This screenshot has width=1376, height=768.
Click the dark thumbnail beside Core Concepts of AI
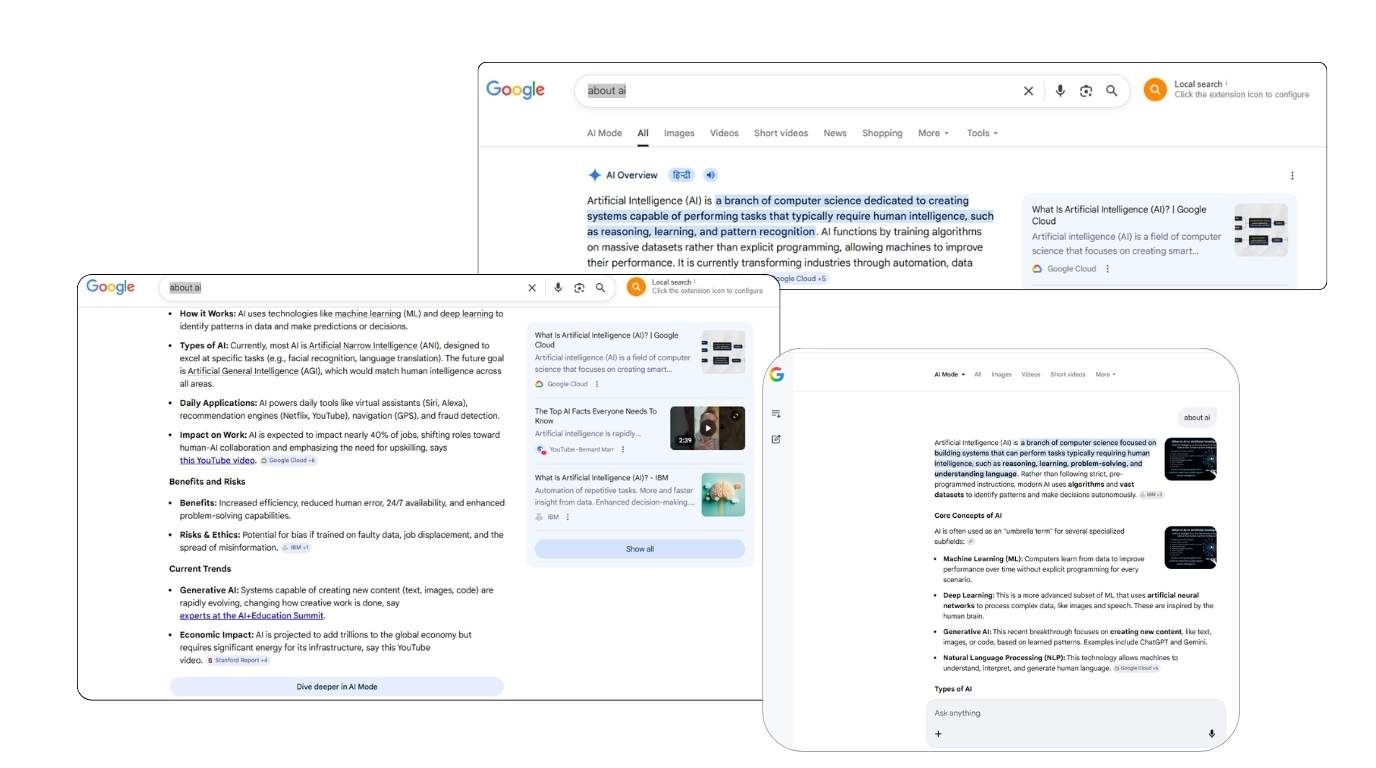click(1190, 547)
